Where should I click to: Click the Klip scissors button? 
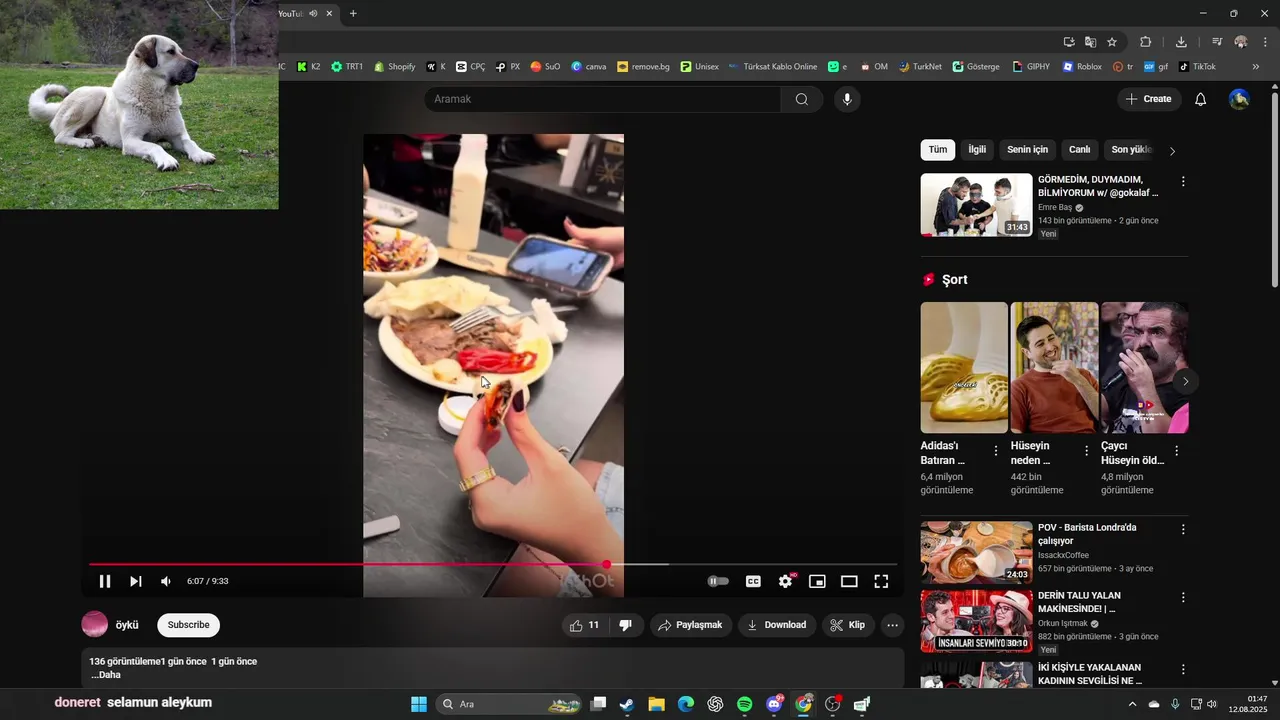[848, 625]
